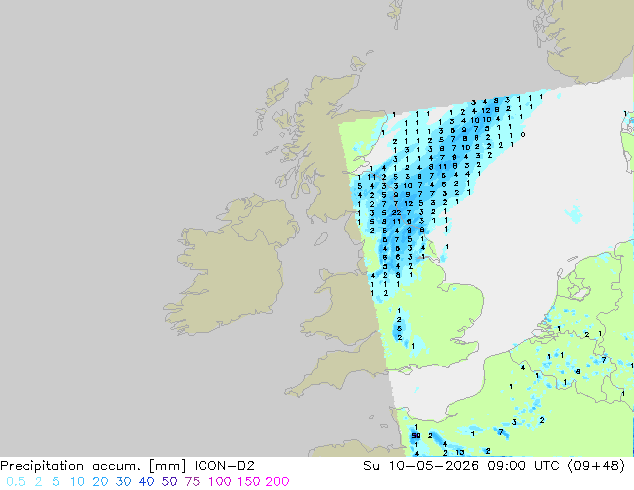The image size is (634, 490).
Task: Click the '22' precipitation value on the map
Action: 396,212
